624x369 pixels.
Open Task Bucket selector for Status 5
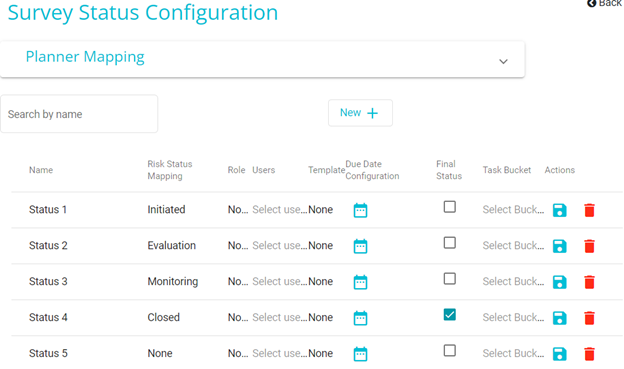pos(513,353)
